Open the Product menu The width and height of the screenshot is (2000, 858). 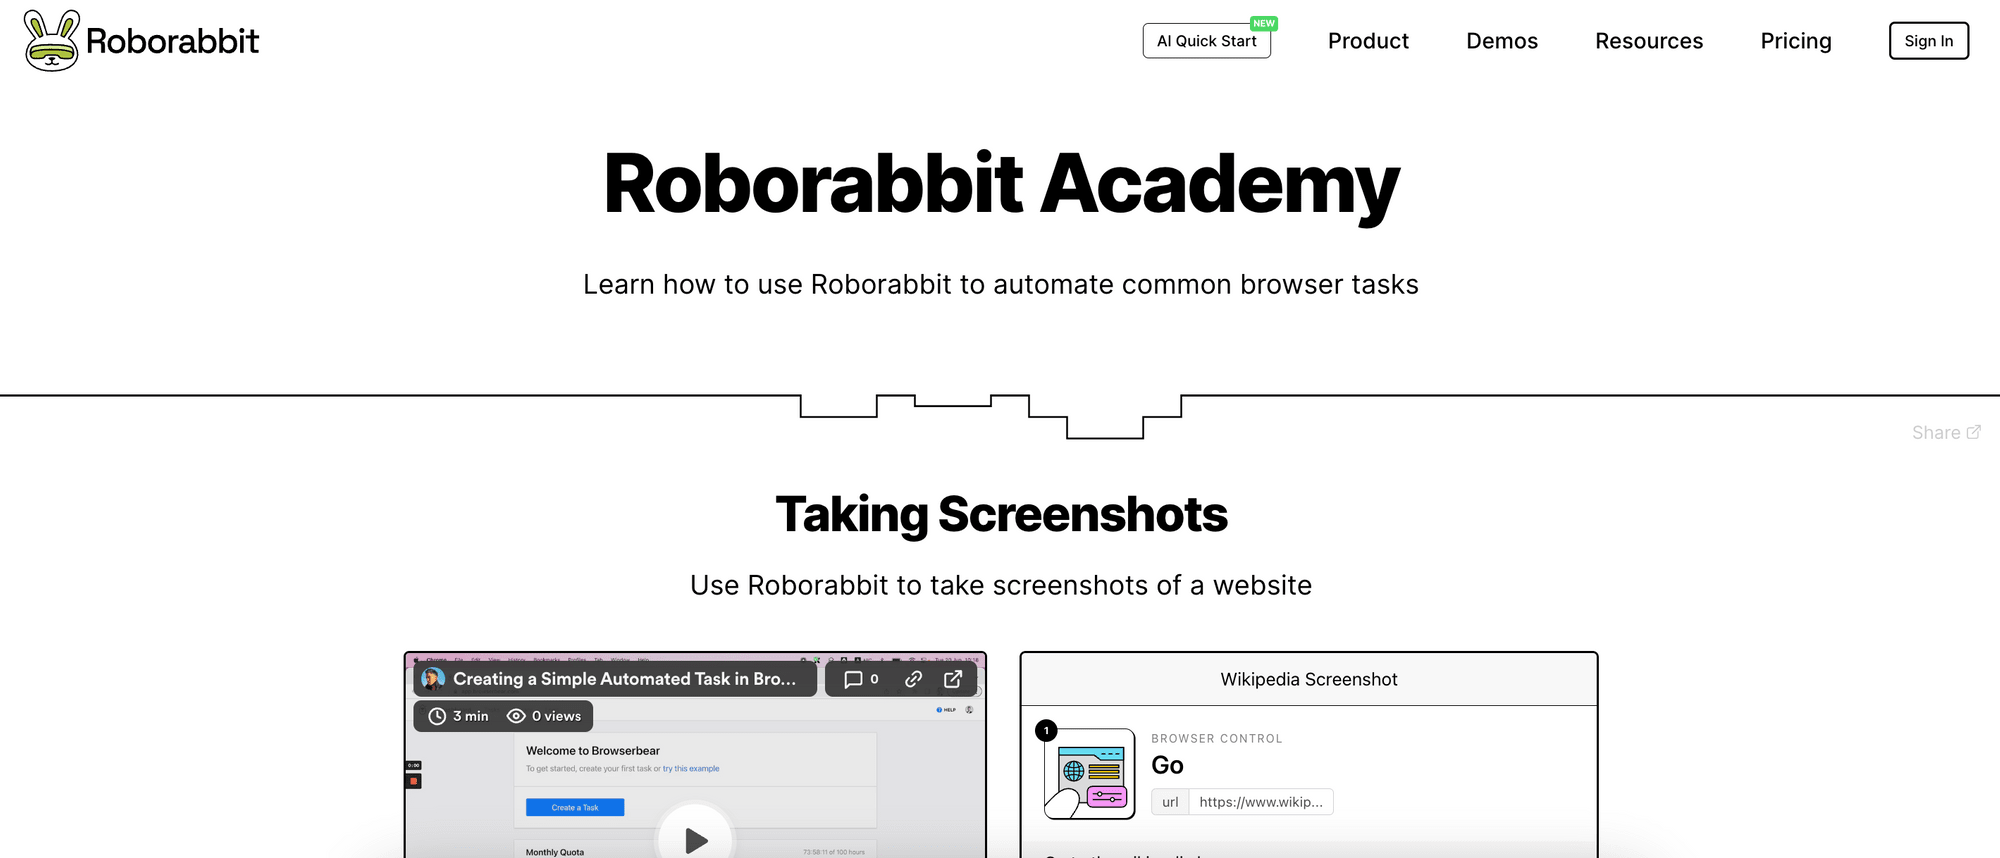pyautogui.click(x=1367, y=41)
